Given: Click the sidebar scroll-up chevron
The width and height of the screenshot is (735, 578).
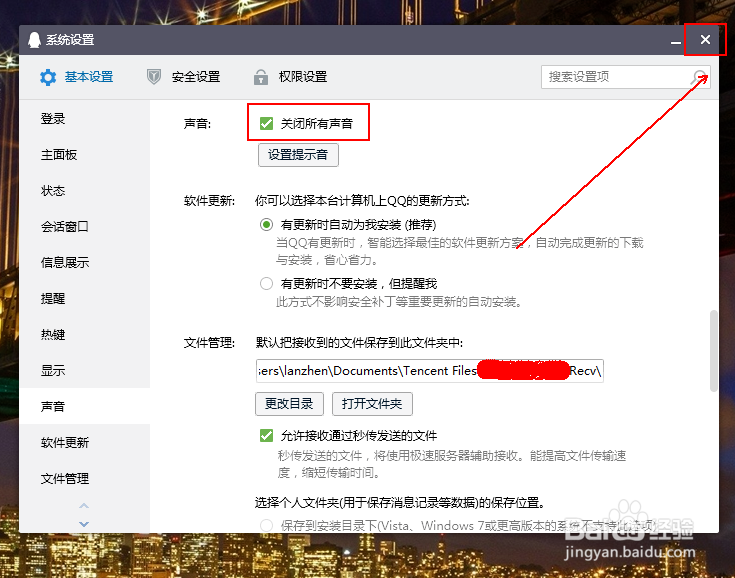Looking at the screenshot, I should 84,505.
